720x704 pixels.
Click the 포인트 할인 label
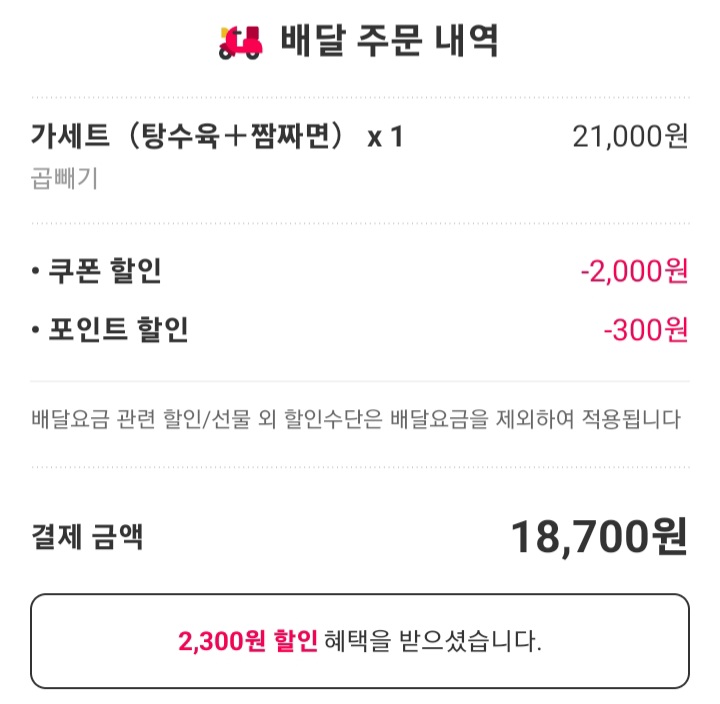coord(118,329)
